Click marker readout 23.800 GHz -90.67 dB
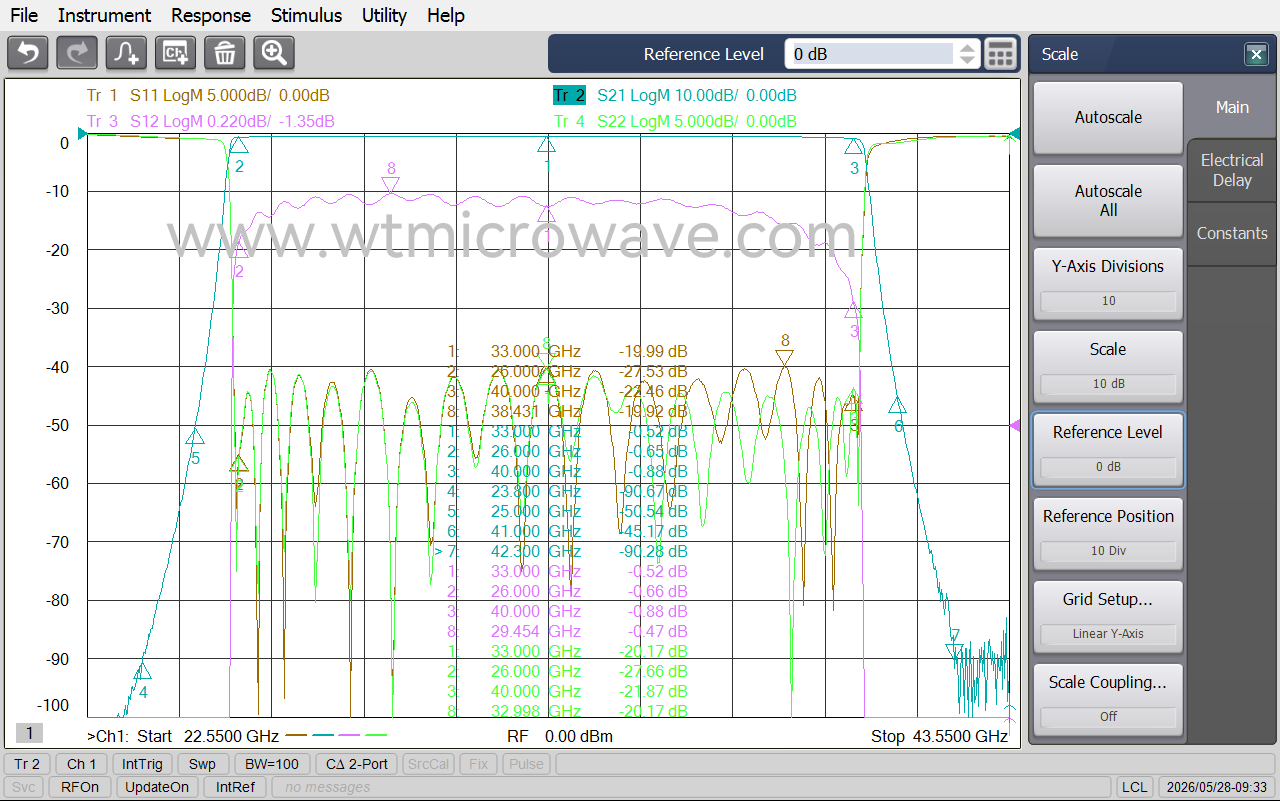 tap(567, 491)
